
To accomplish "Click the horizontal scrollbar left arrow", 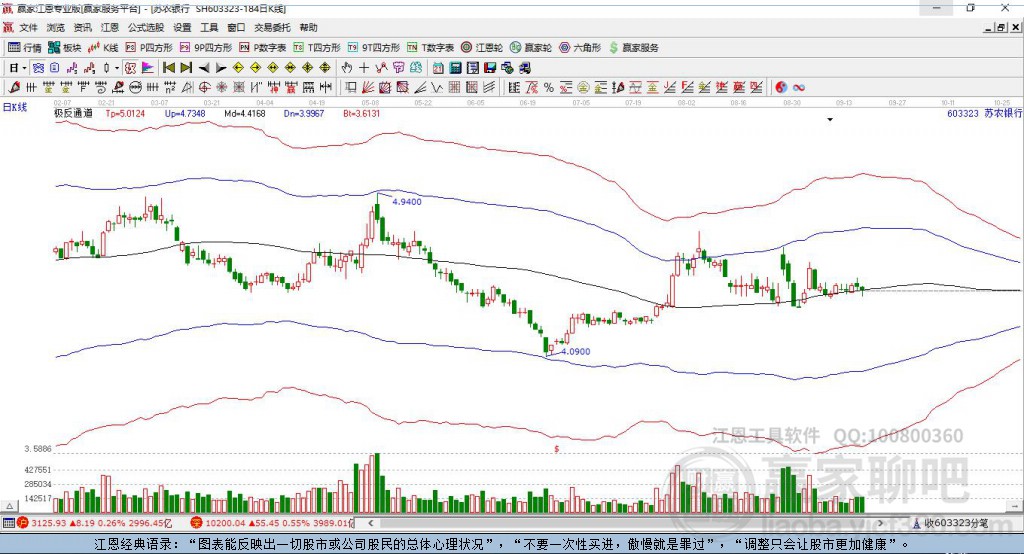I will click(370, 523).
